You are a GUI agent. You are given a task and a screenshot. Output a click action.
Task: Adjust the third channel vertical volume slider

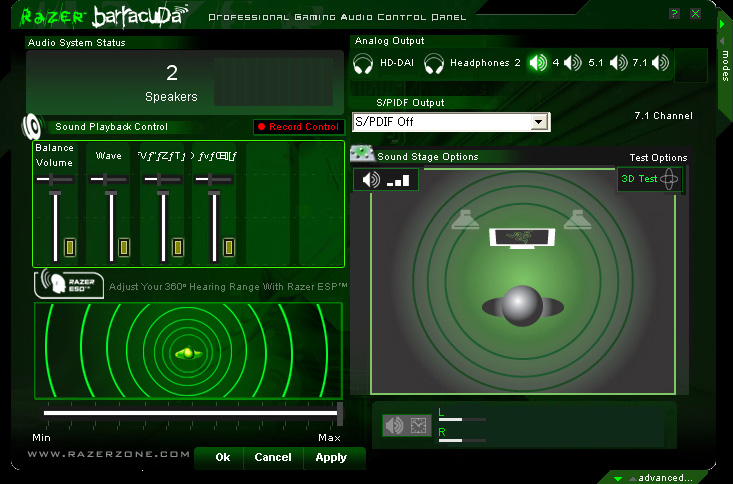click(163, 226)
